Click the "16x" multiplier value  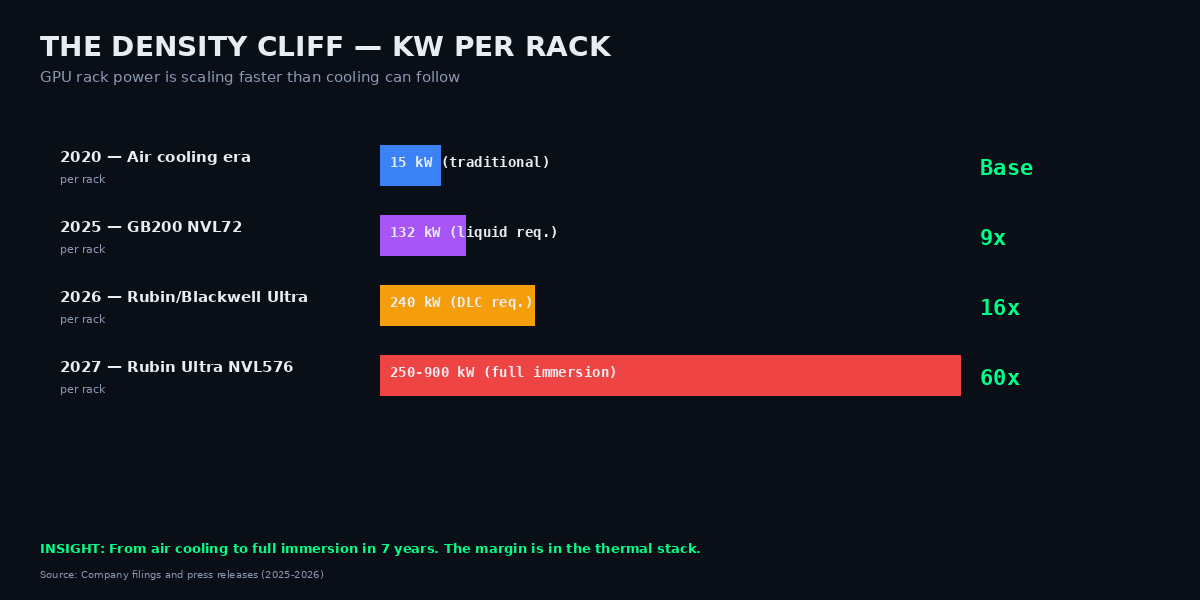click(999, 309)
